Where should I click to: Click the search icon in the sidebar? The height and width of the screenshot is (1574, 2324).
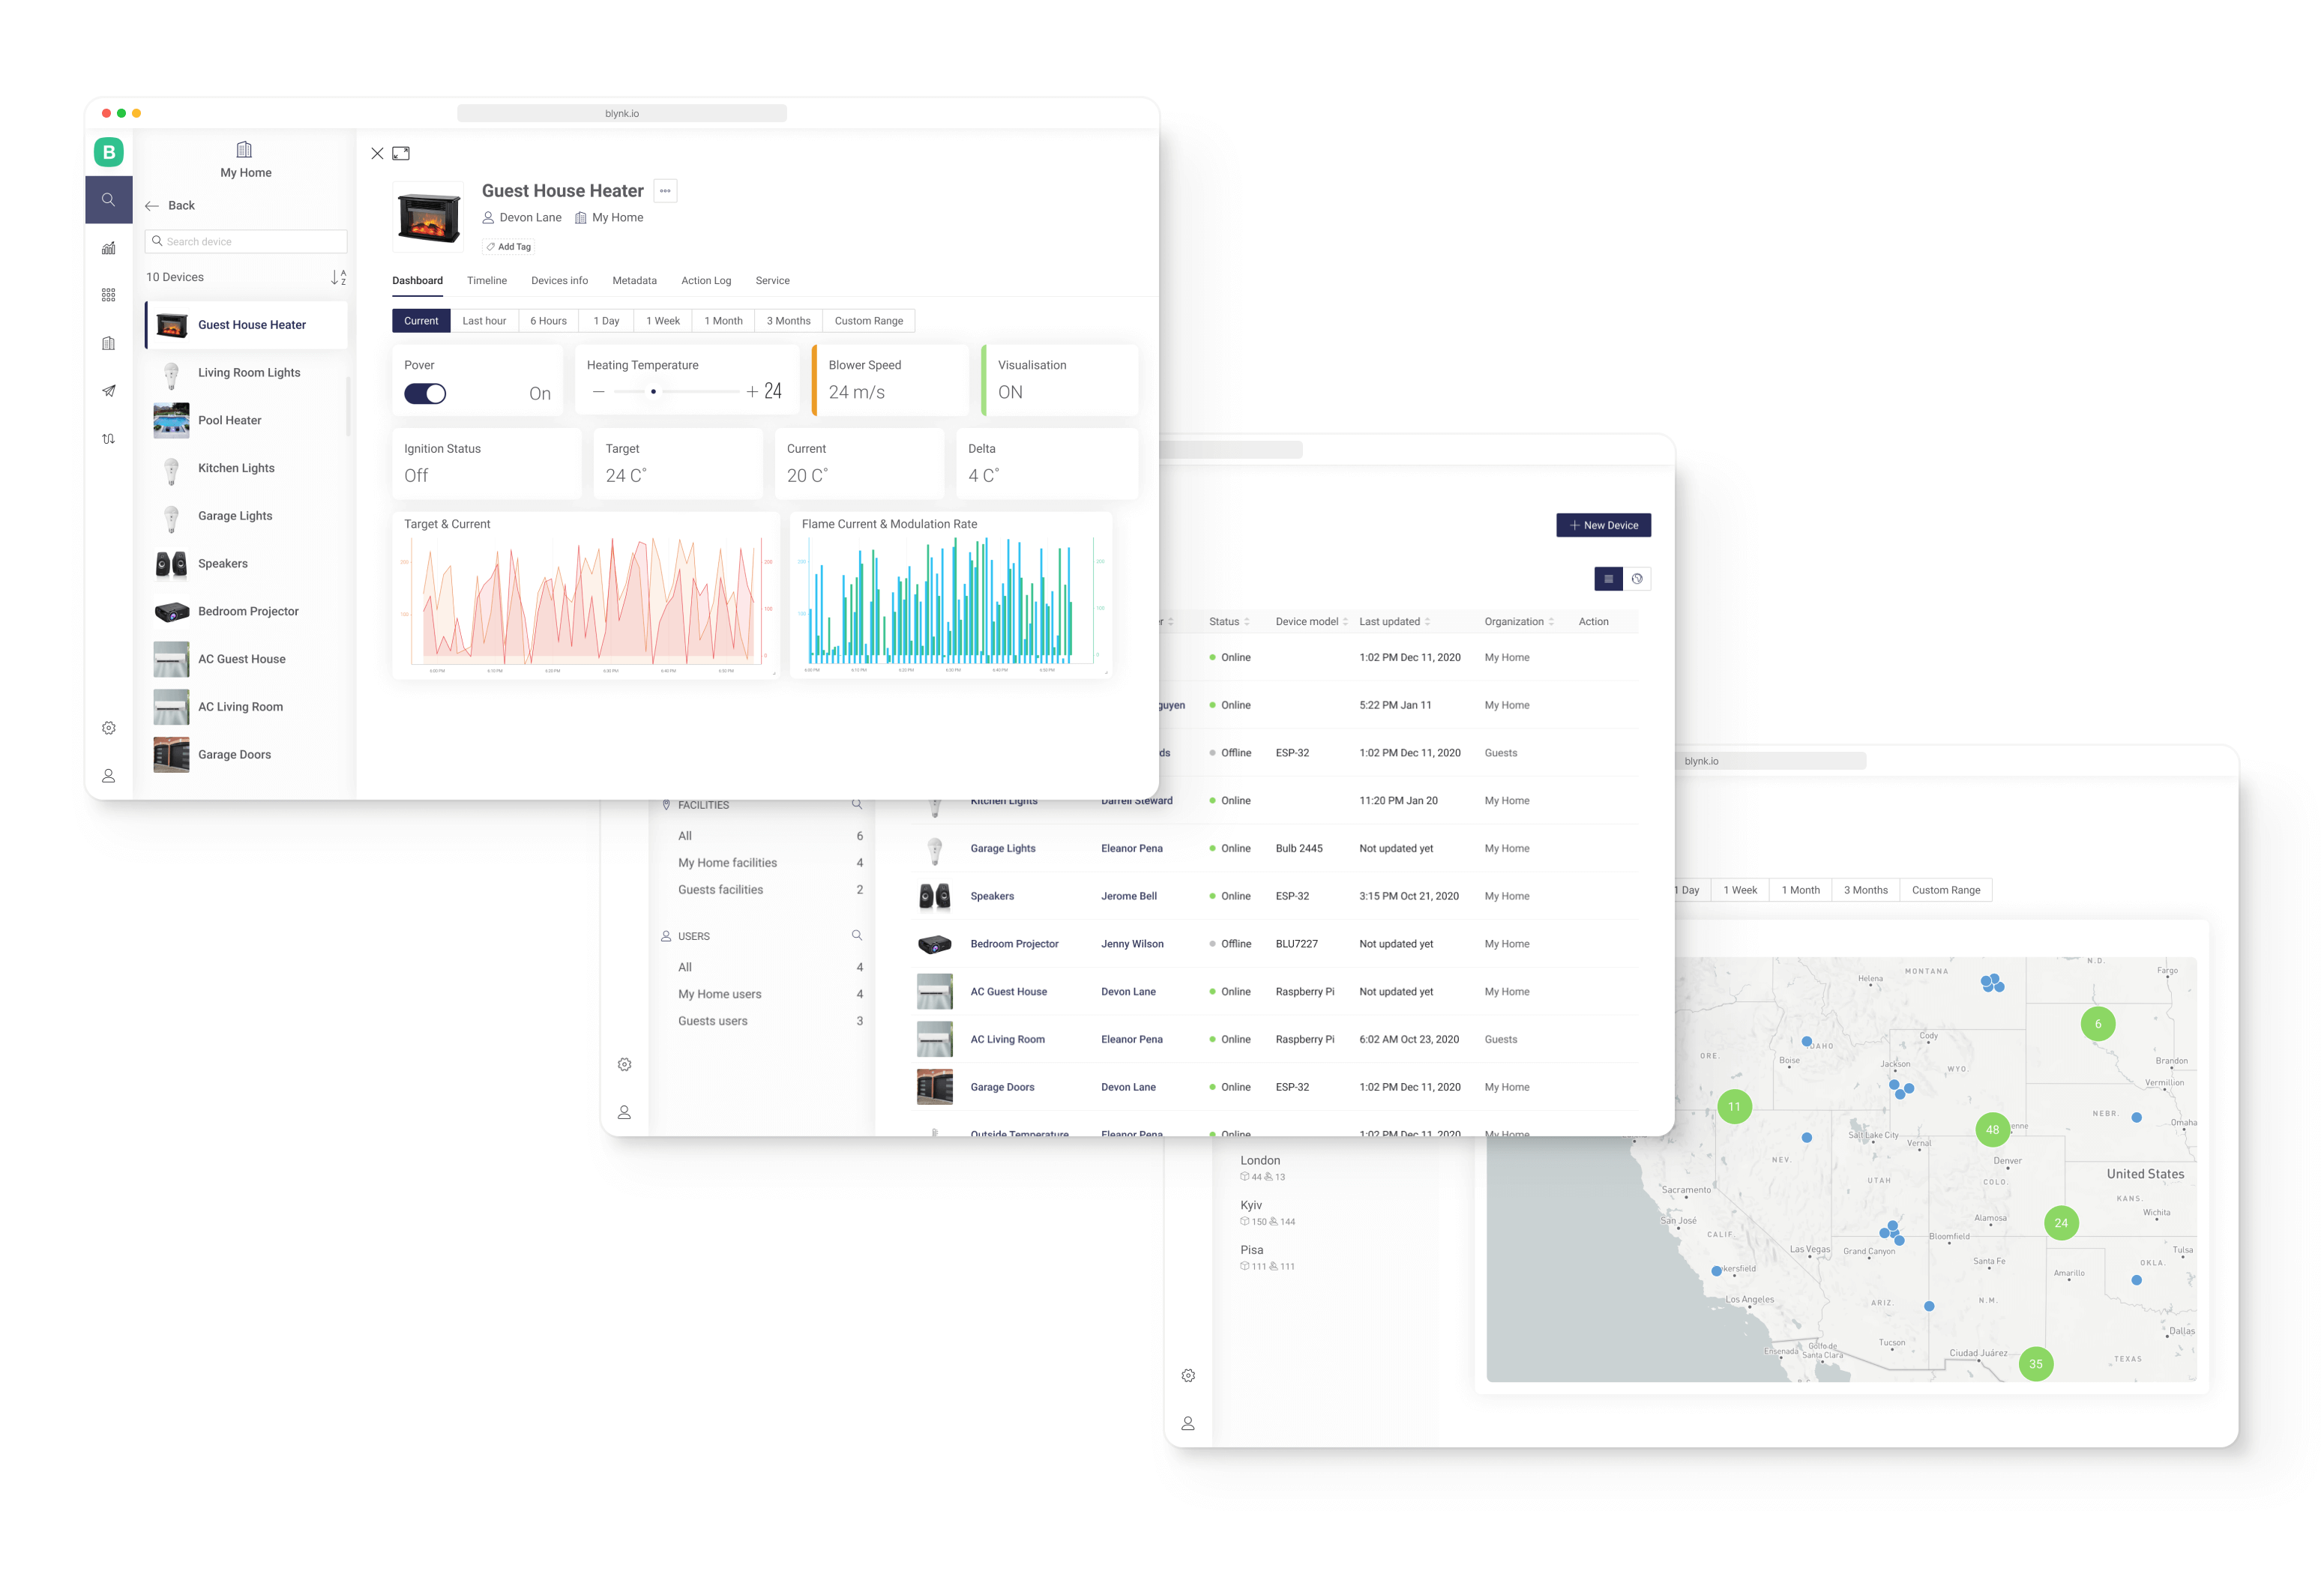pos(107,200)
